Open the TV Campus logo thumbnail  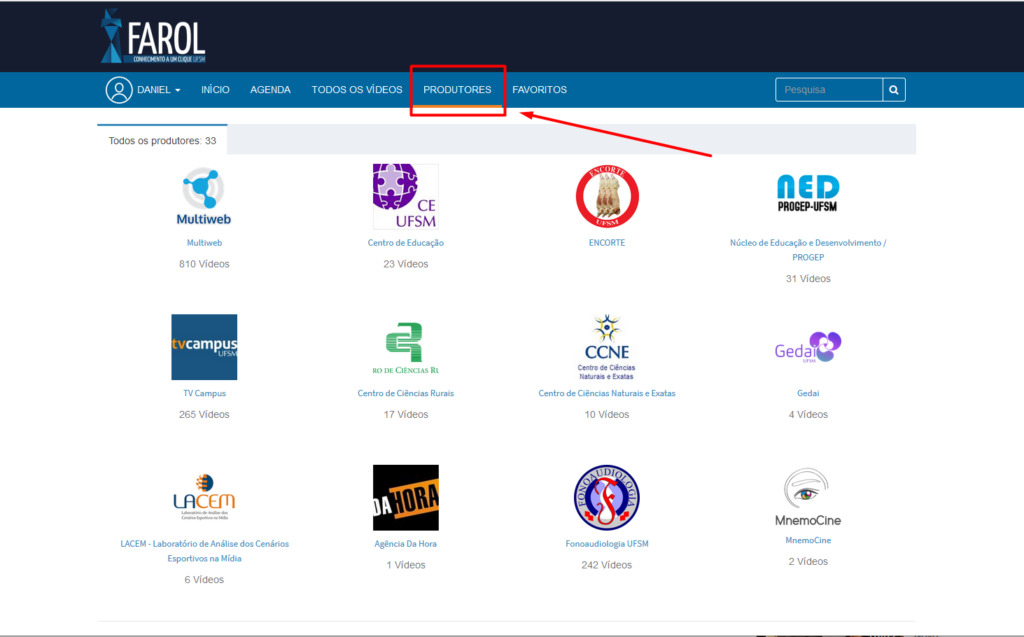coord(204,347)
